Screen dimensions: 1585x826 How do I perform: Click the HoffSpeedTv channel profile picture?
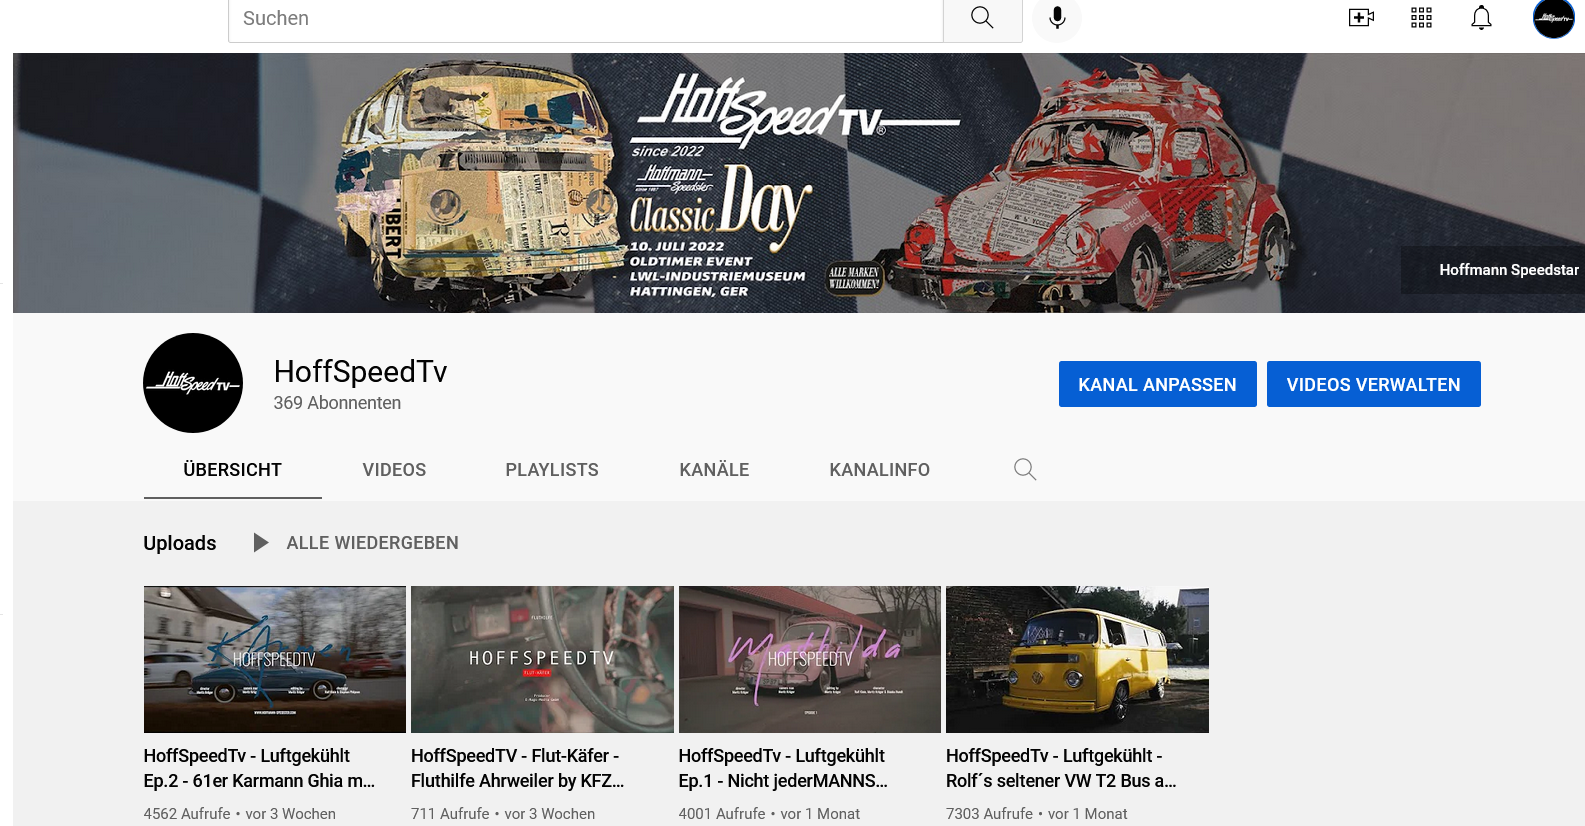[x=193, y=383]
